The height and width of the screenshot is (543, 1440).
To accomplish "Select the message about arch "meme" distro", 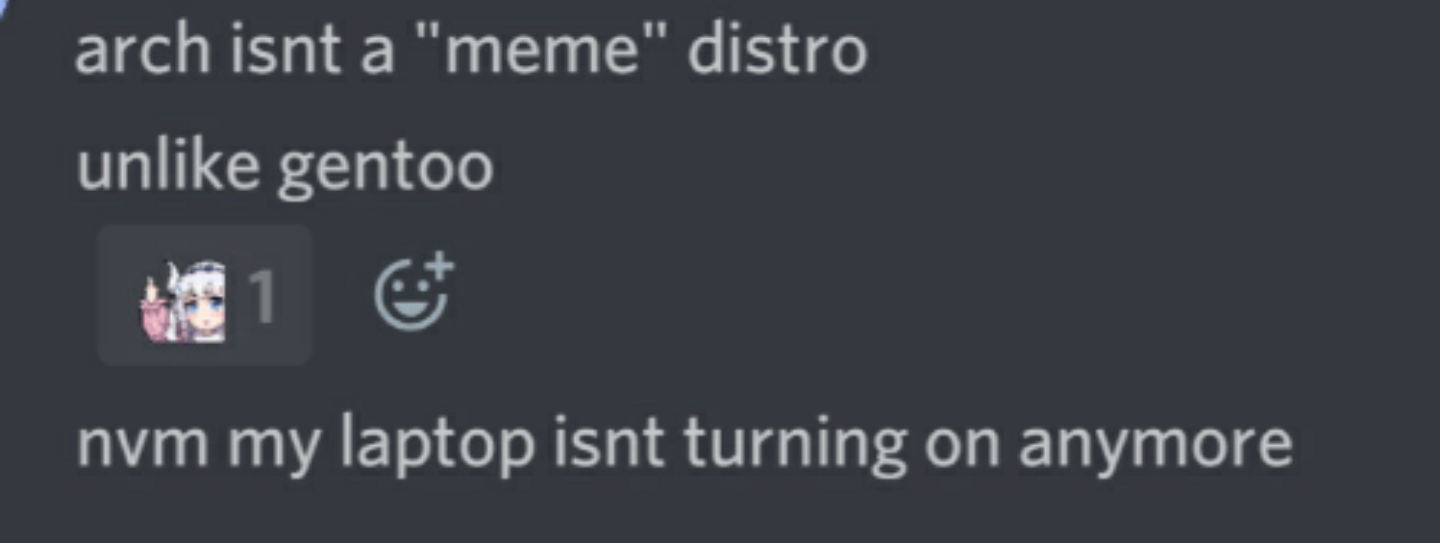I will tap(471, 51).
